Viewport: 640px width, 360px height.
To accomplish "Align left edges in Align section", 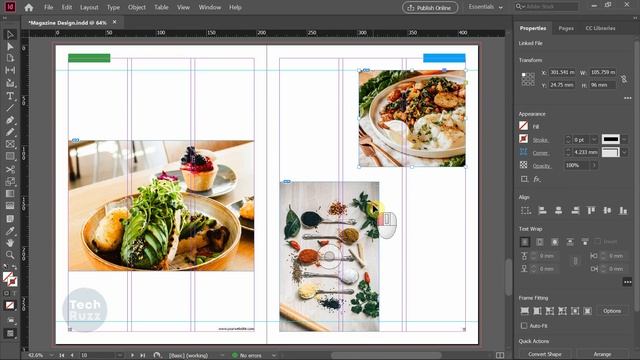I will tap(542, 211).
